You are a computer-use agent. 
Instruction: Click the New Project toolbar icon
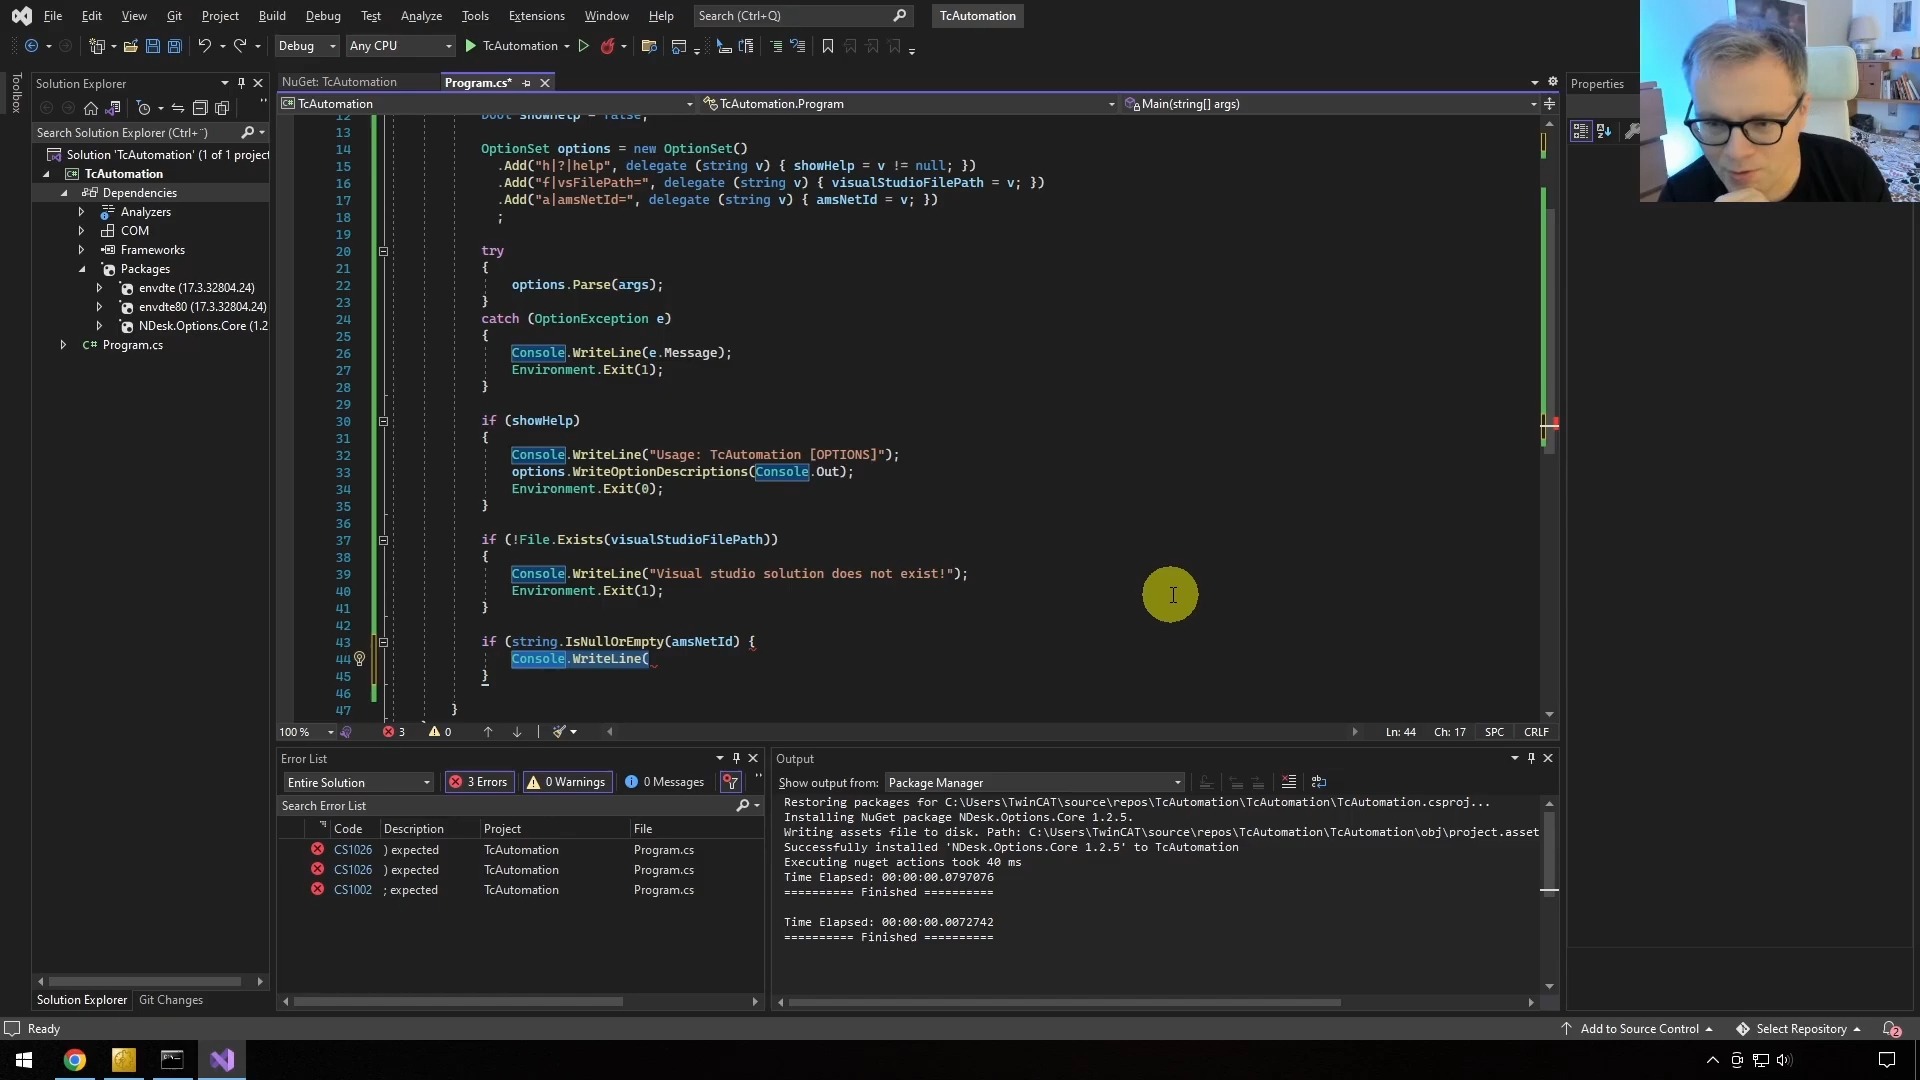point(97,46)
